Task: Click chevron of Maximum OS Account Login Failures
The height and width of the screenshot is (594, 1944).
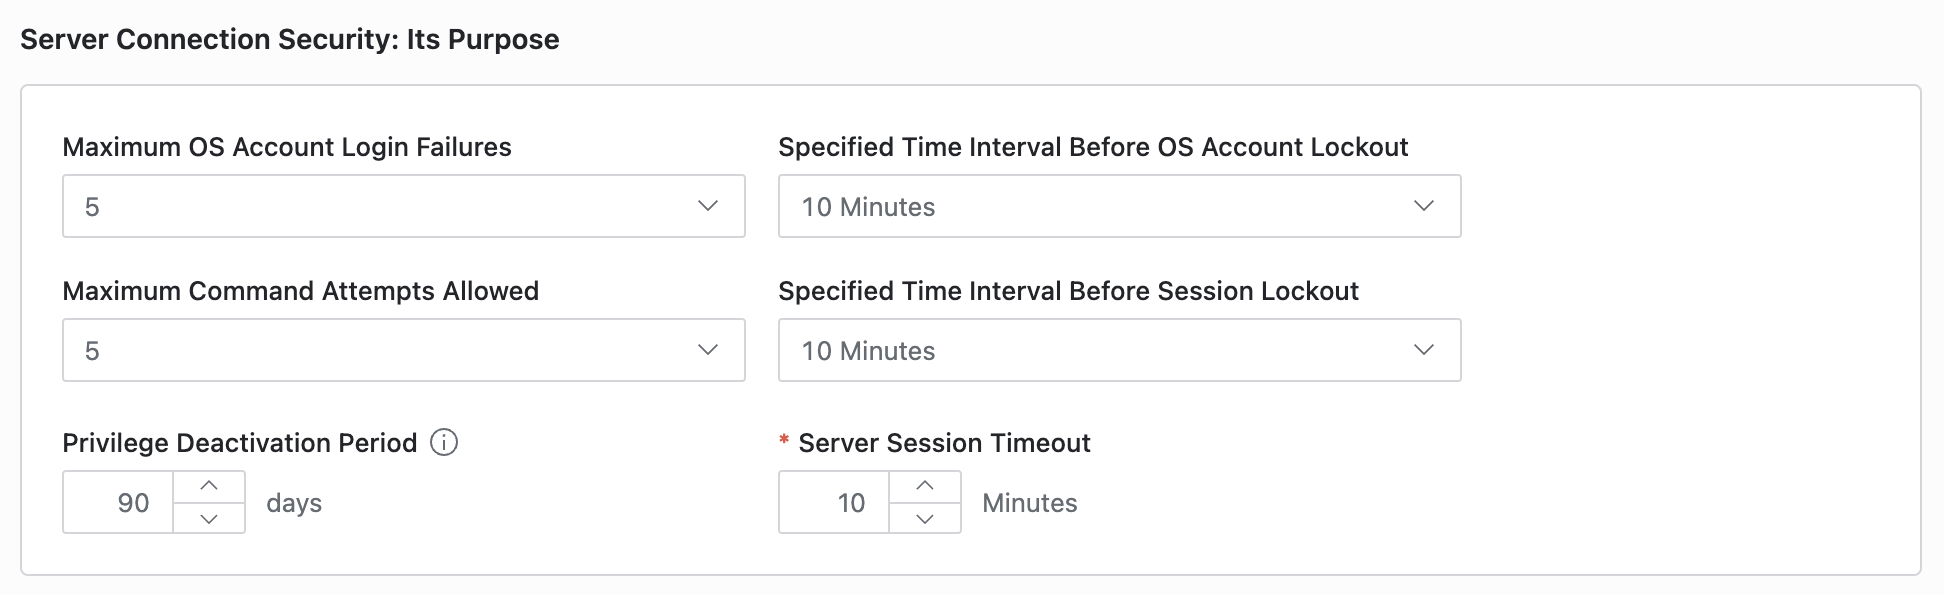Action: coord(708,206)
